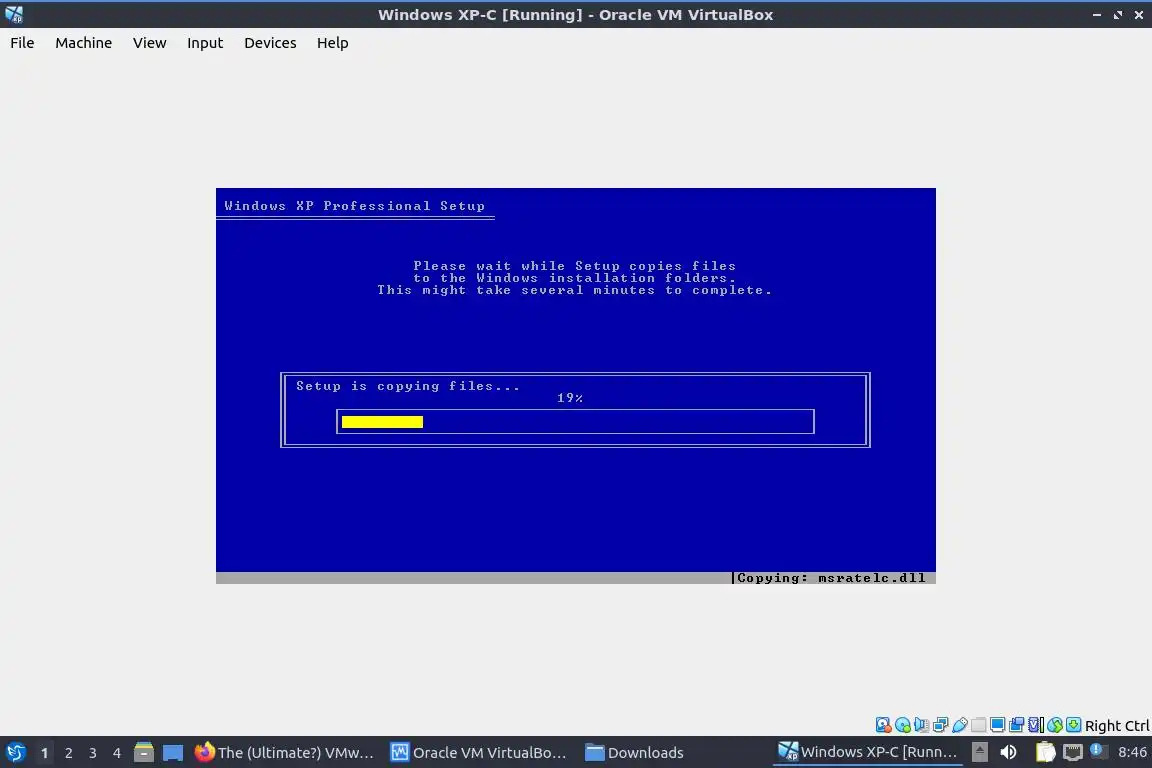Click the 19% progress text

click(x=569, y=398)
